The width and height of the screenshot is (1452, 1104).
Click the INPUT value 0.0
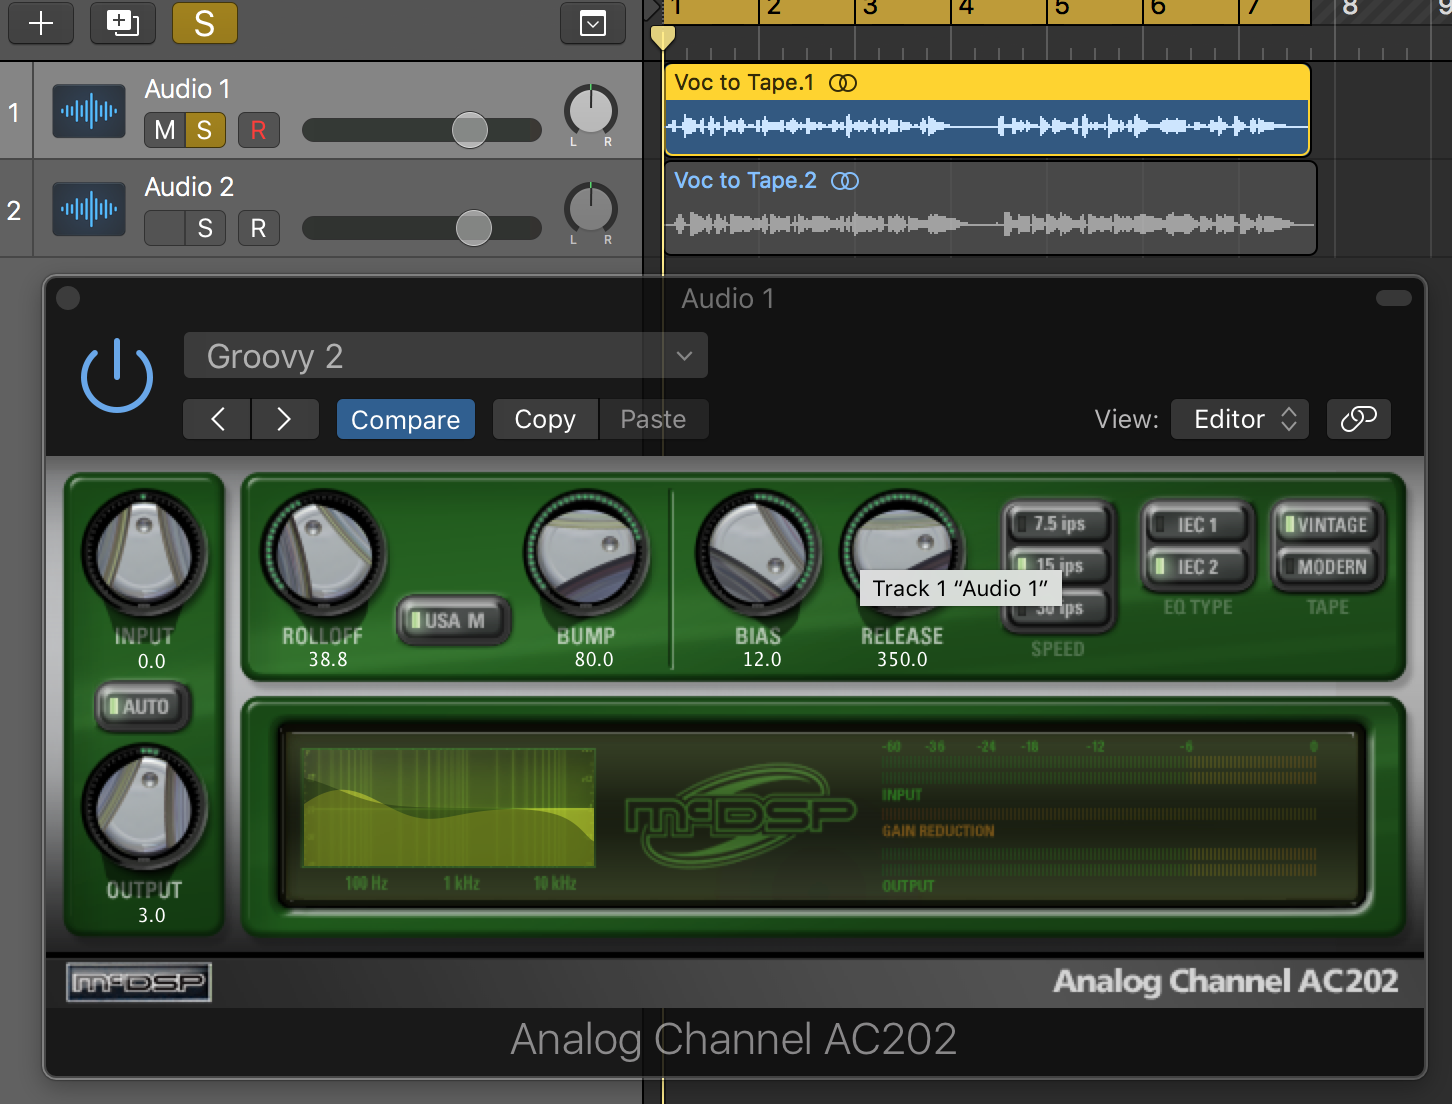tap(152, 661)
